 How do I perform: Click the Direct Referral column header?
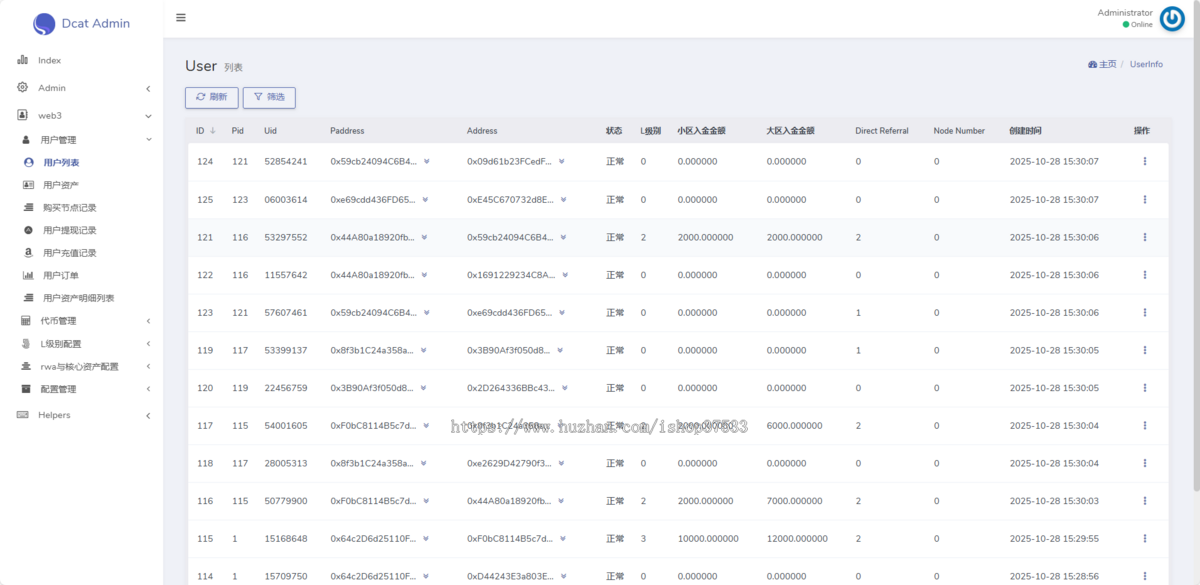(882, 131)
